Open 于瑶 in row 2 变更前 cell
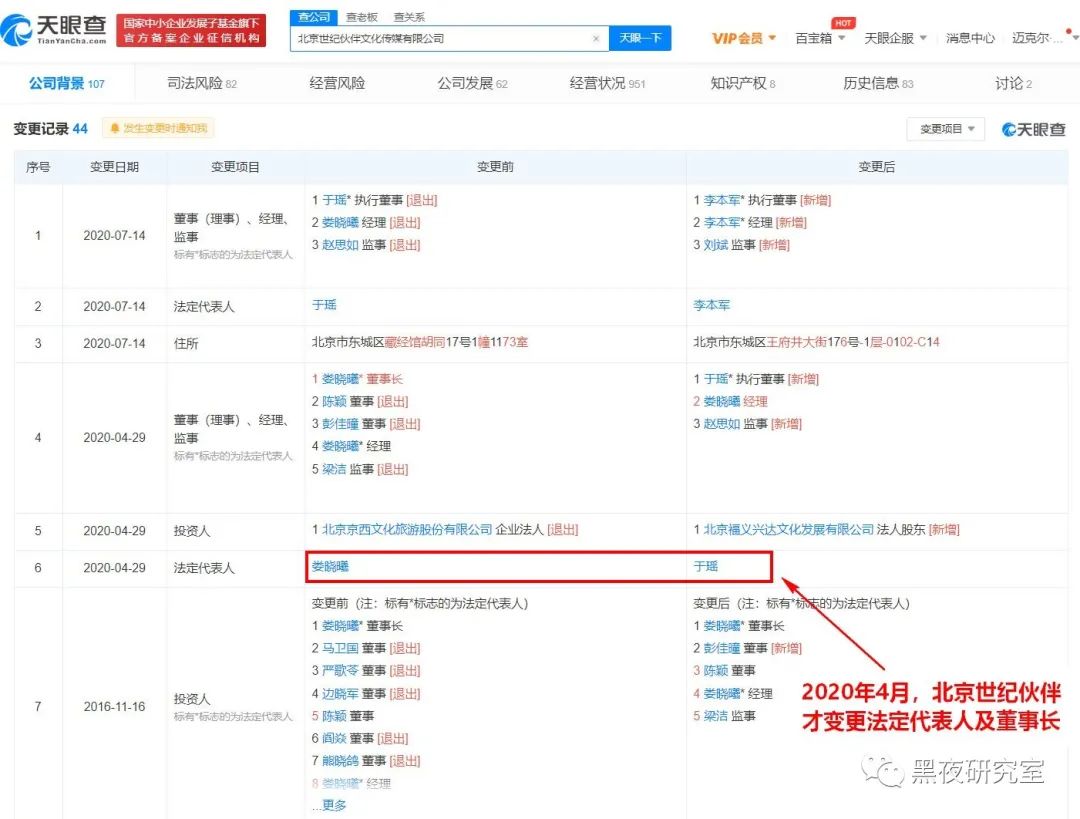 click(324, 304)
